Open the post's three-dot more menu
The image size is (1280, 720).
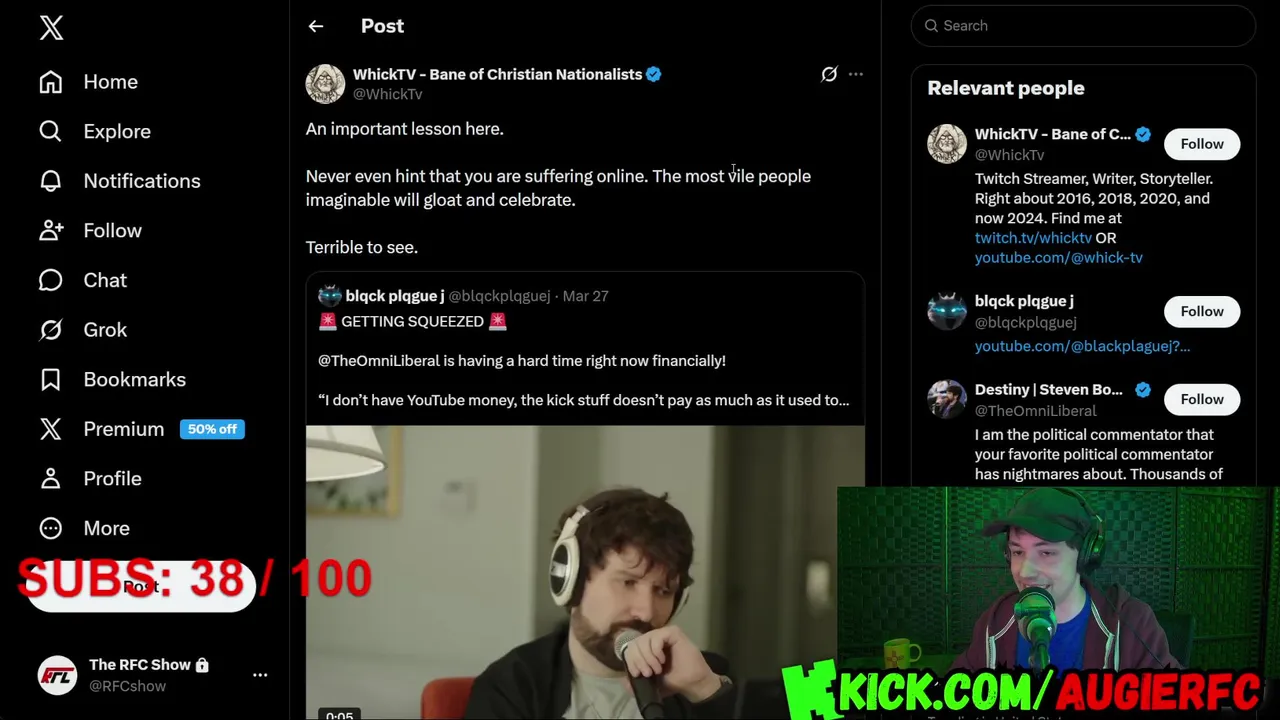click(856, 74)
